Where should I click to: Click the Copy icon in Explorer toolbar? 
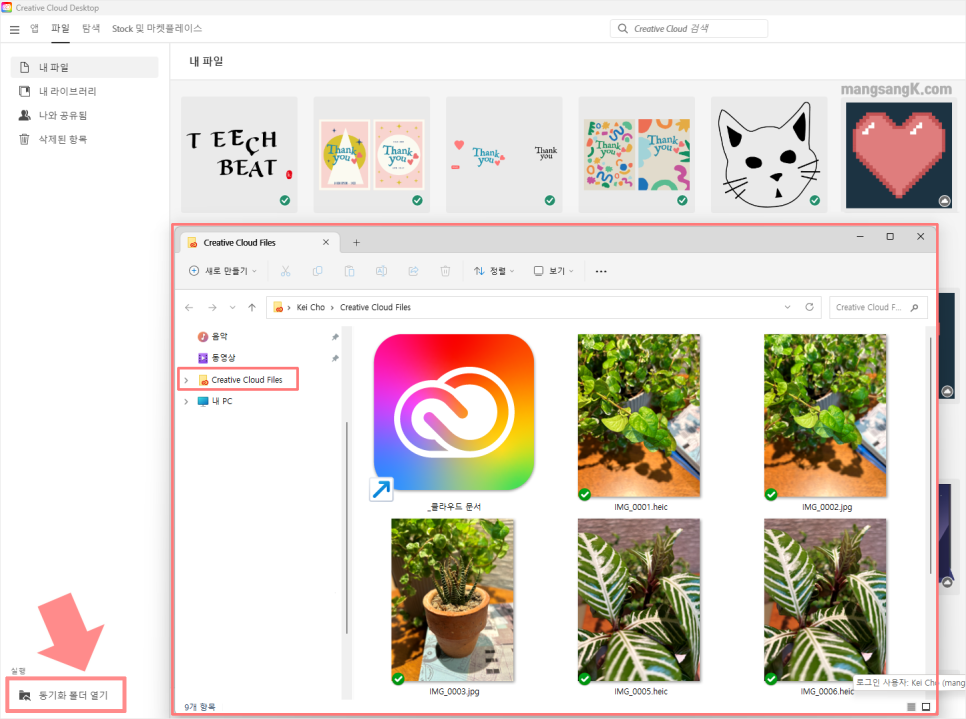(x=317, y=271)
